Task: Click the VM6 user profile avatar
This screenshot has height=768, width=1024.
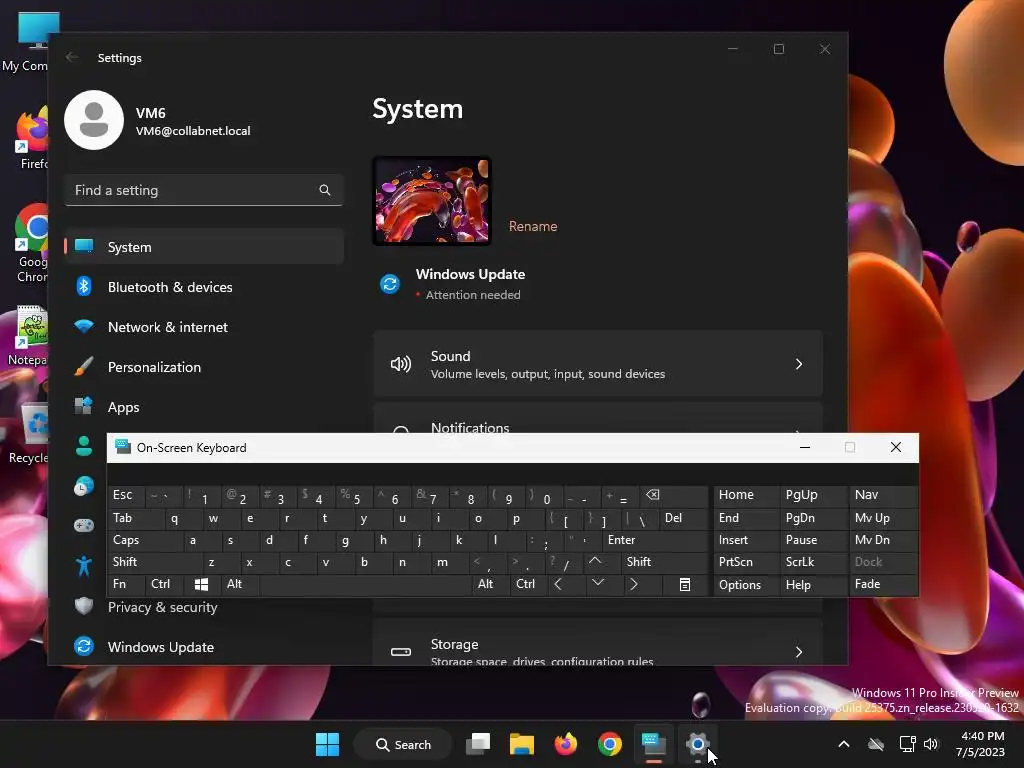Action: point(94,120)
